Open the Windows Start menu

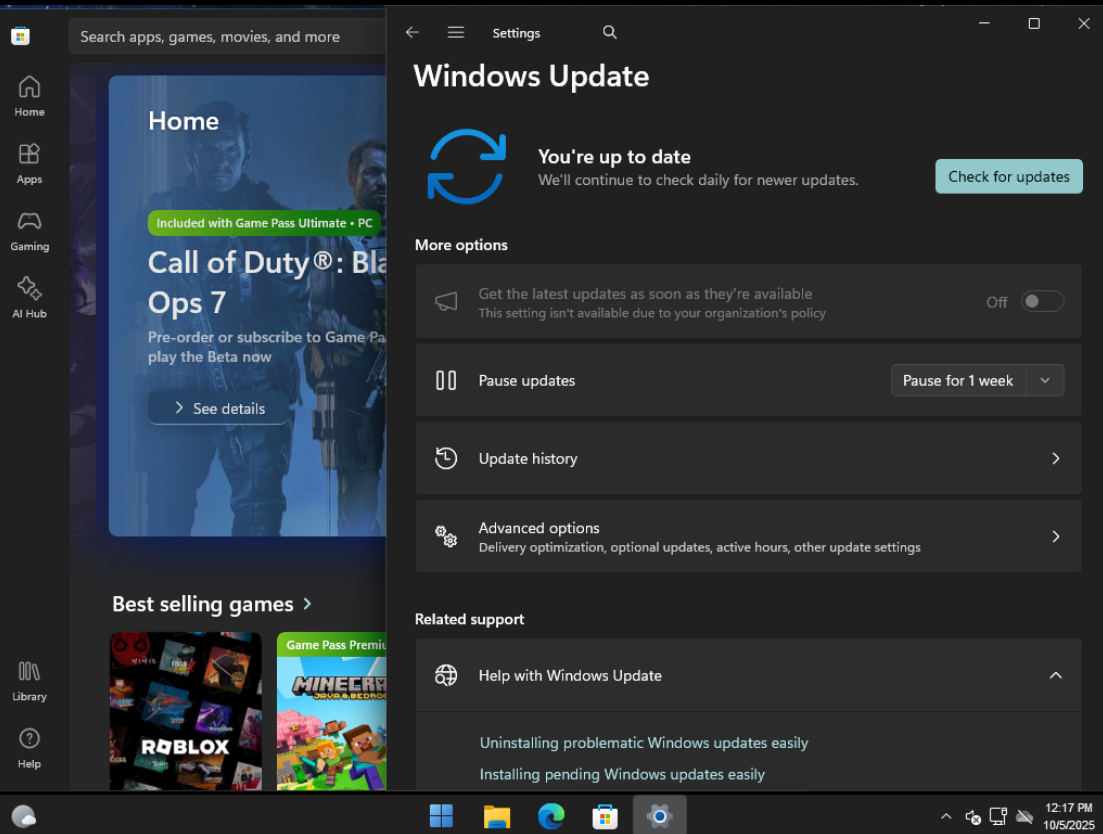(442, 816)
